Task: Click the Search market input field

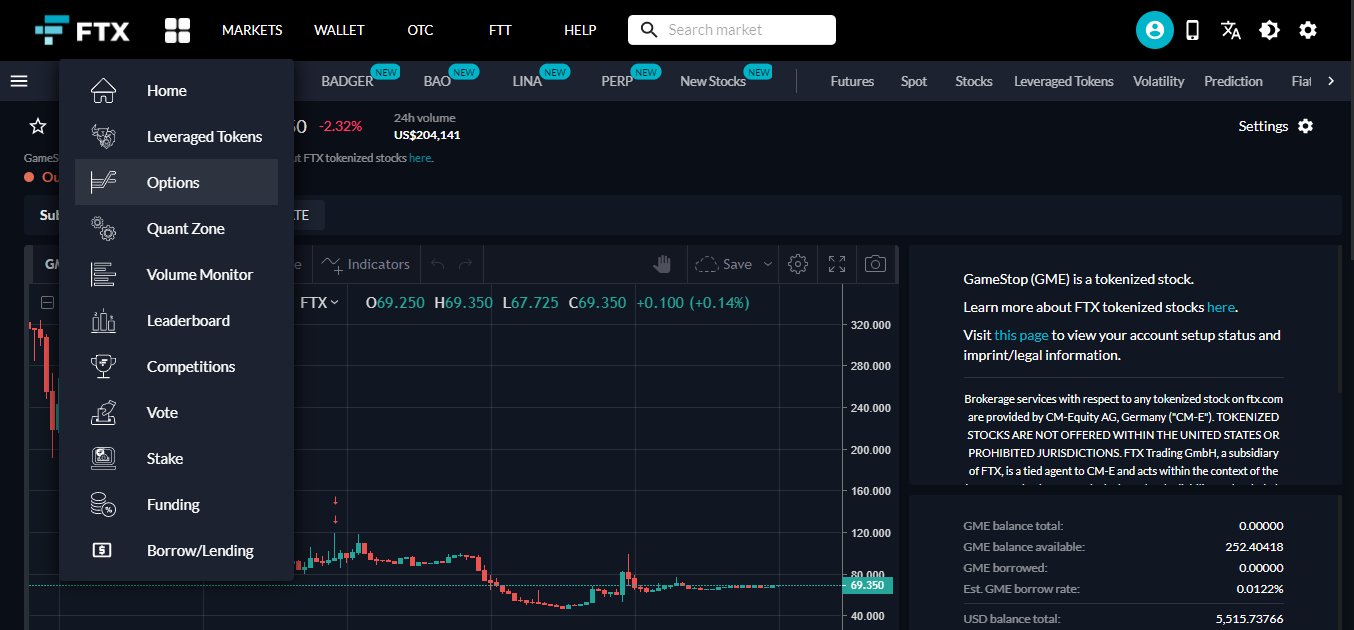Action: point(745,30)
